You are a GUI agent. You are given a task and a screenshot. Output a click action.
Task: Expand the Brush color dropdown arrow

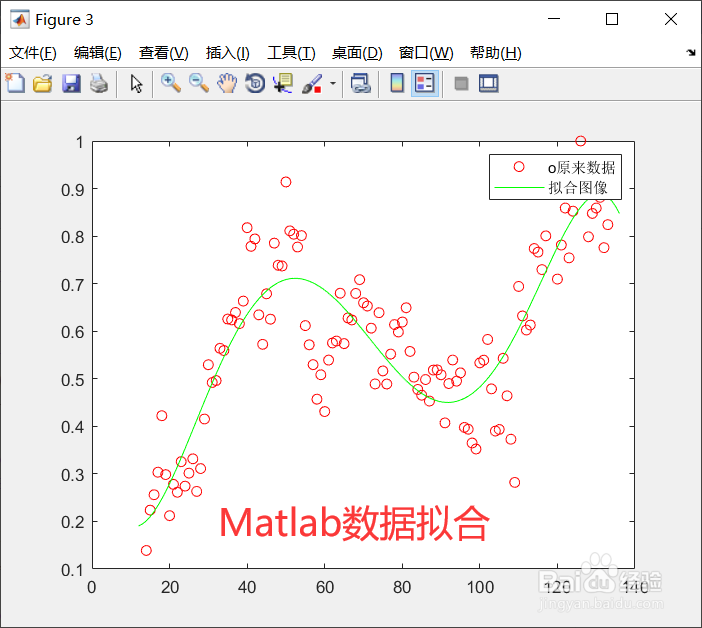(x=333, y=83)
